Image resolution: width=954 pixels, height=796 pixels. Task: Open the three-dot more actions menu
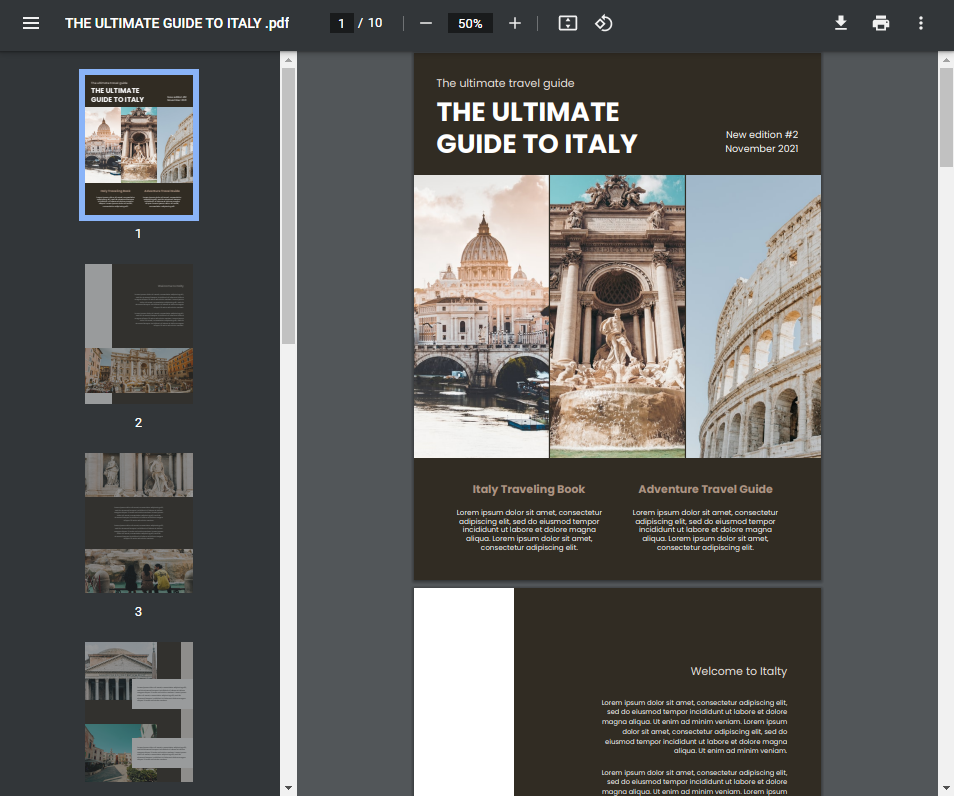pos(921,23)
